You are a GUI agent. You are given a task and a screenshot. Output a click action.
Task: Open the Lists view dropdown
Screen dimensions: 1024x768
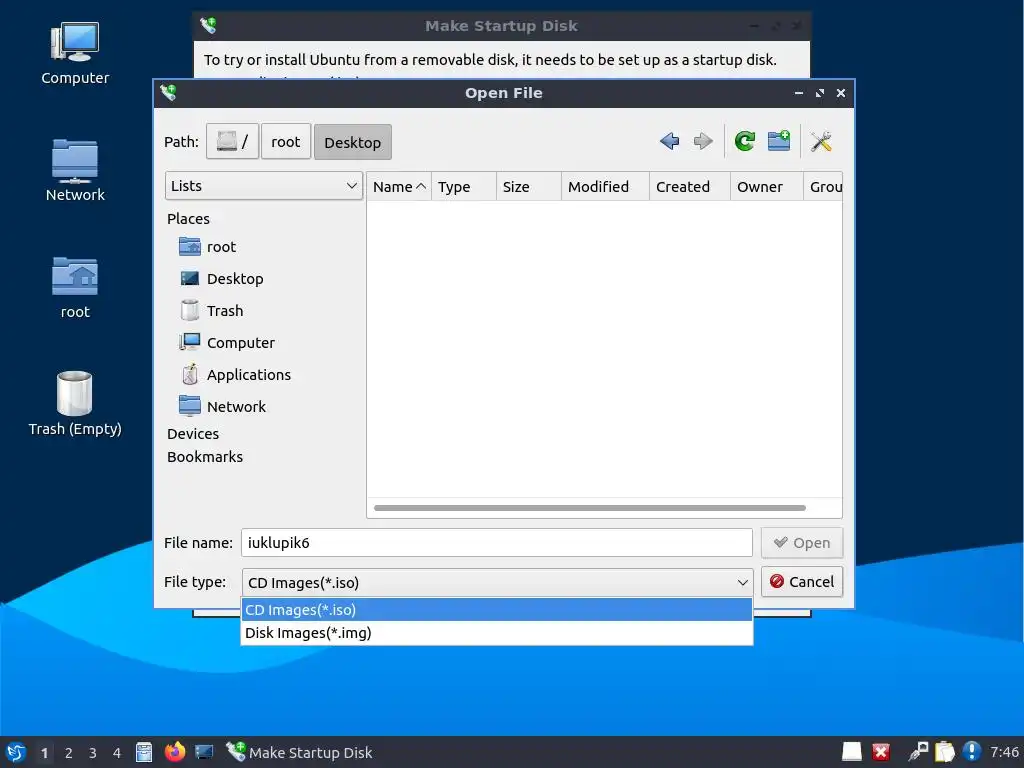(264, 186)
